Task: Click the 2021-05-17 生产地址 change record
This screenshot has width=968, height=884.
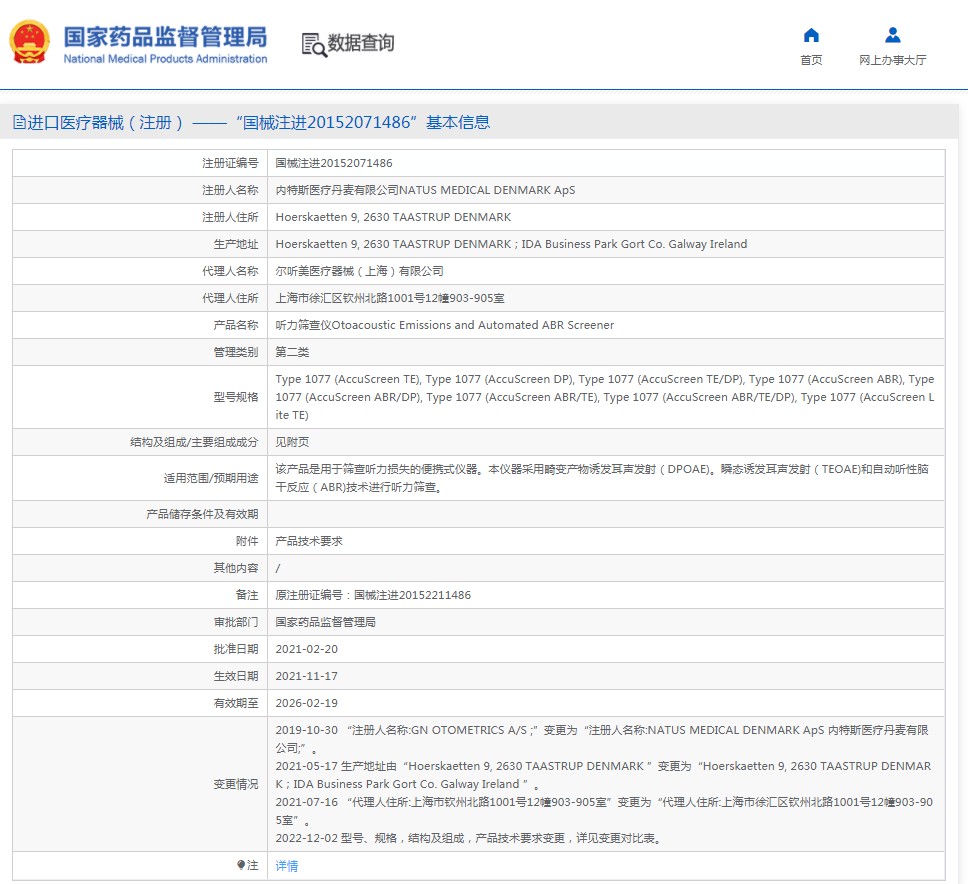Action: pos(603,775)
